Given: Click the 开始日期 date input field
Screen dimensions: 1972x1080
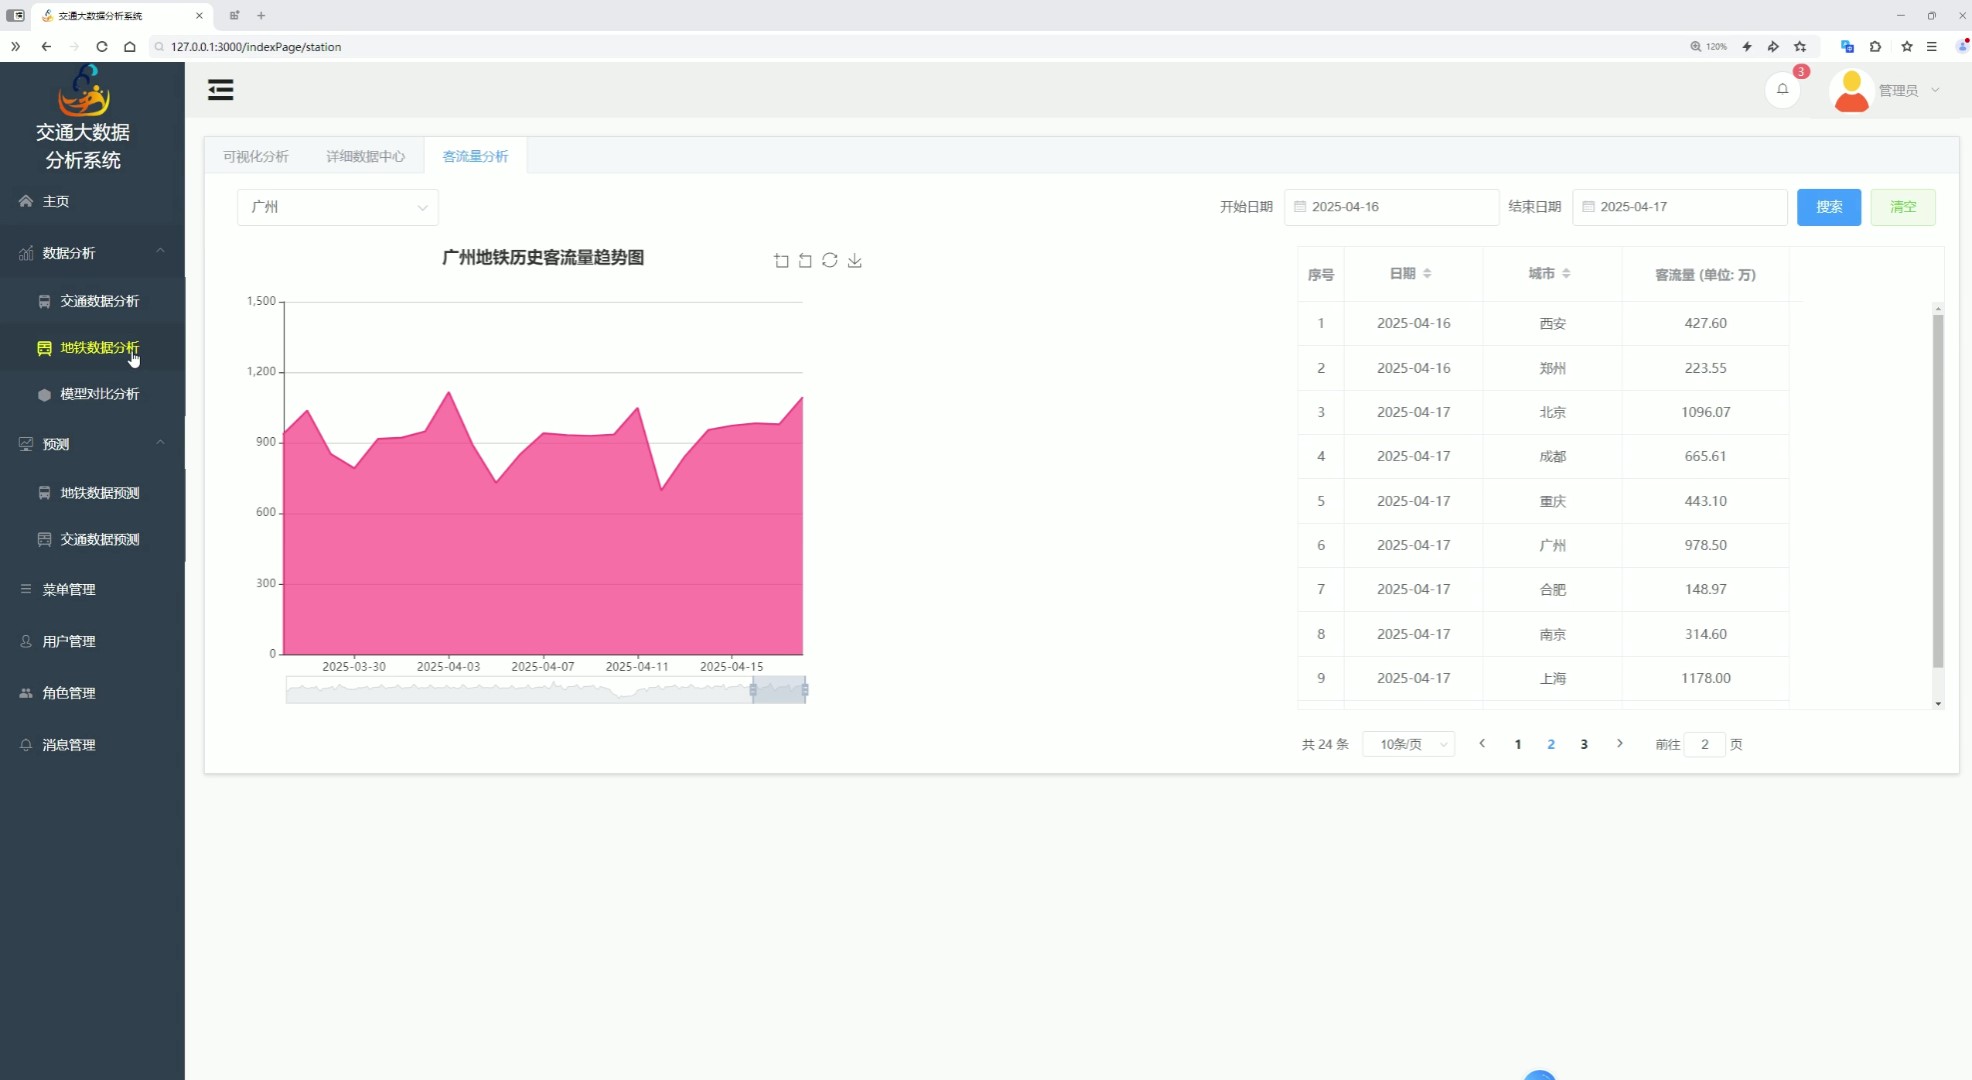Looking at the screenshot, I should coord(1391,207).
